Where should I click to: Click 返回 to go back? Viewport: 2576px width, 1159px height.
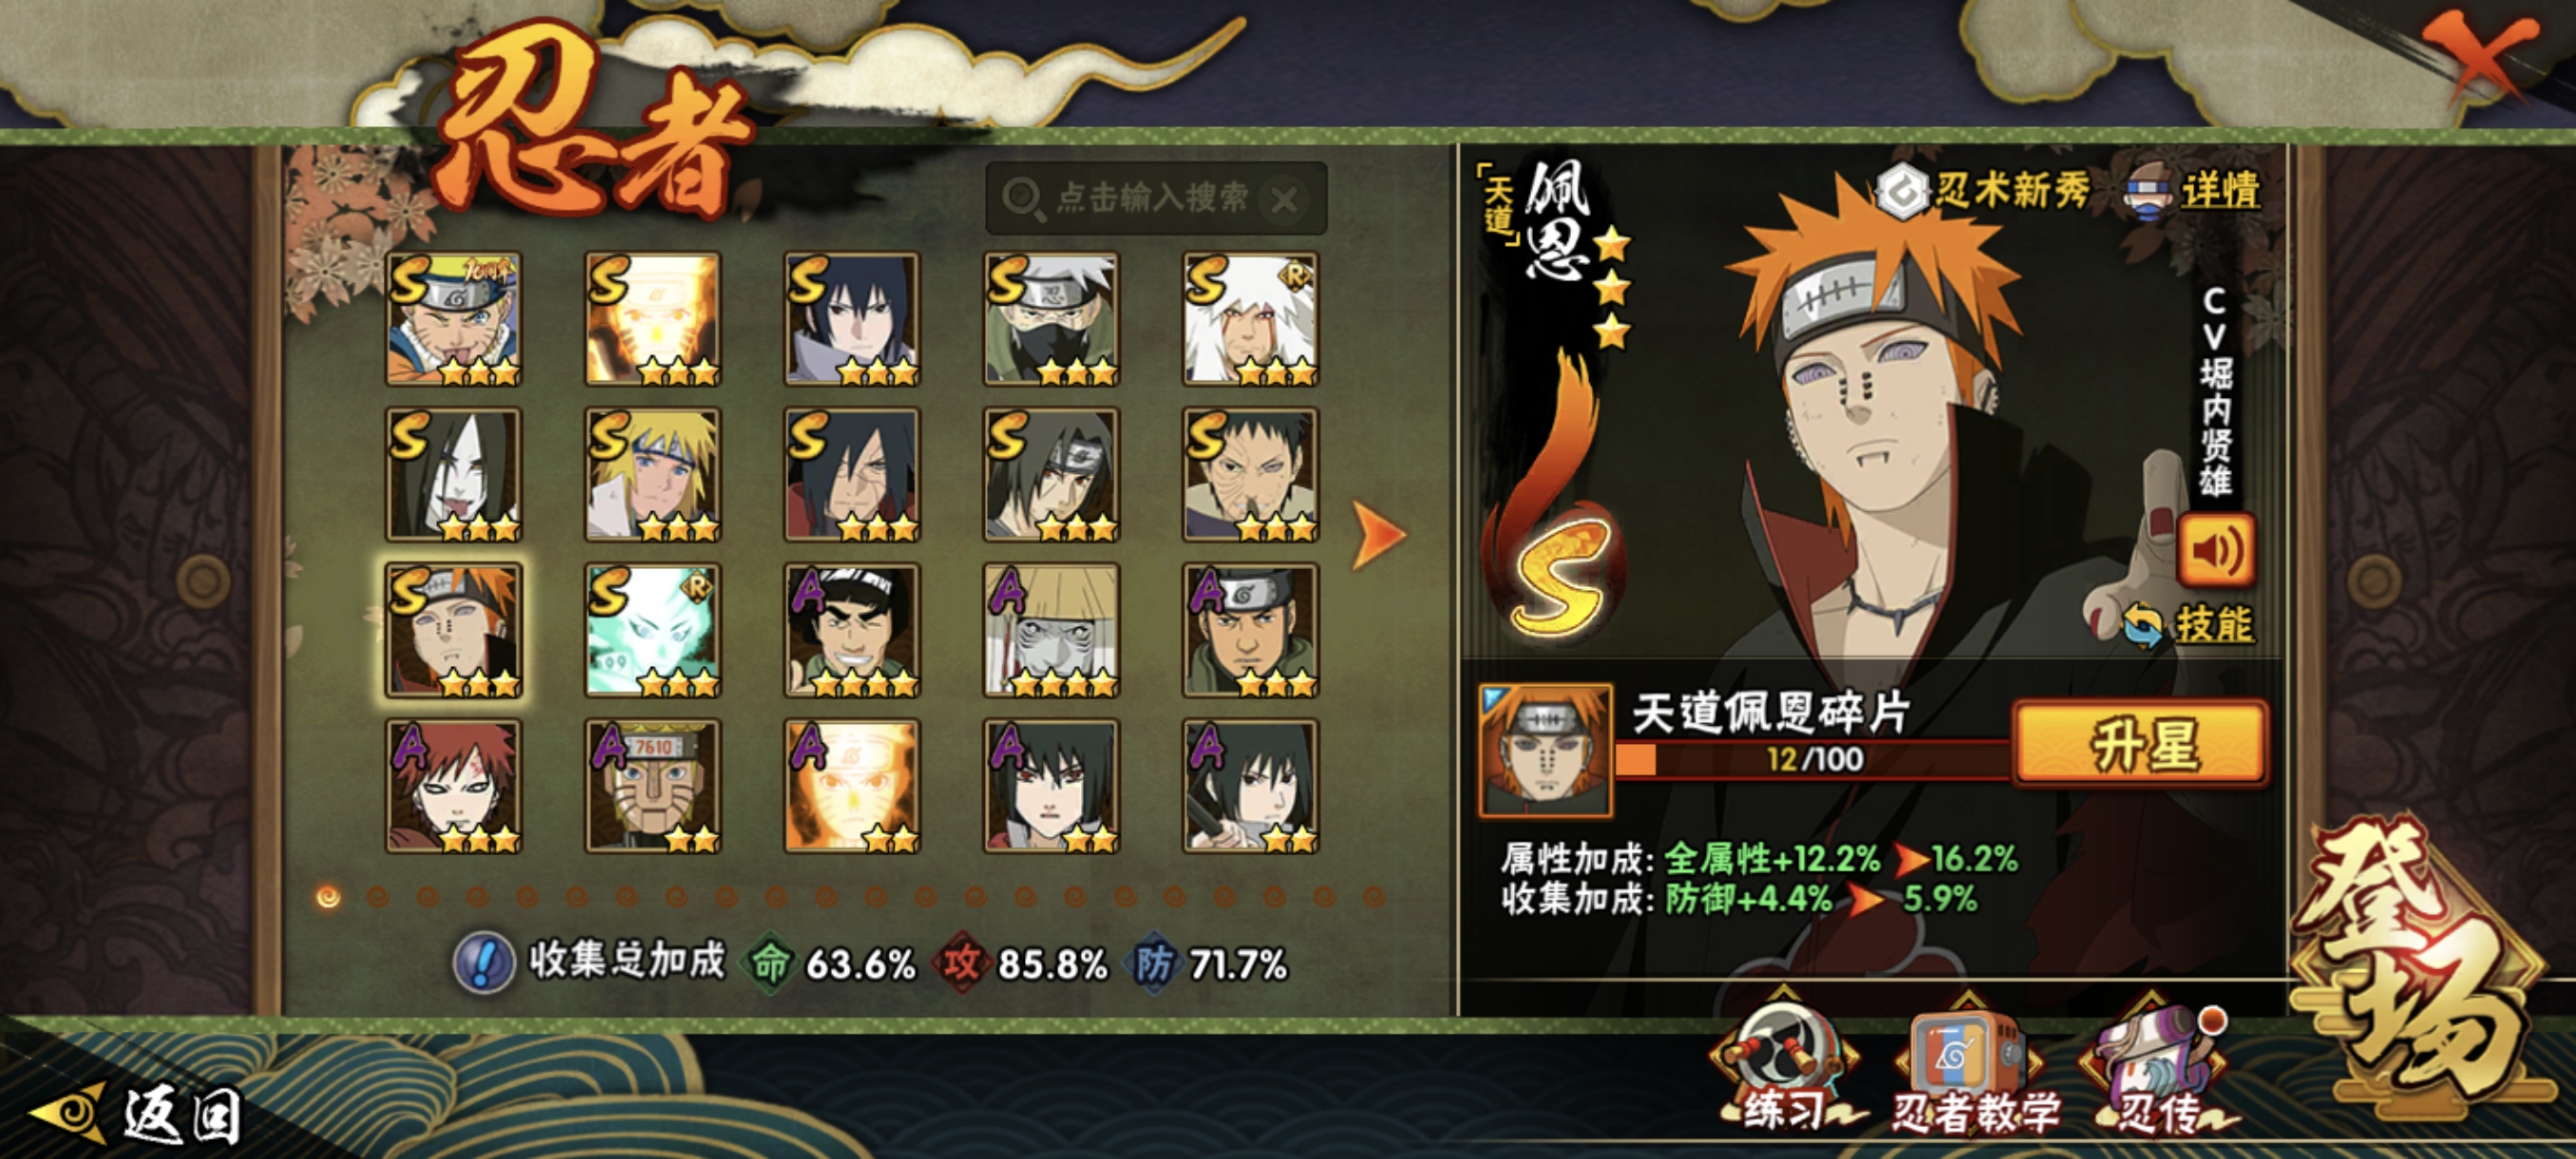pyautogui.click(x=140, y=1114)
